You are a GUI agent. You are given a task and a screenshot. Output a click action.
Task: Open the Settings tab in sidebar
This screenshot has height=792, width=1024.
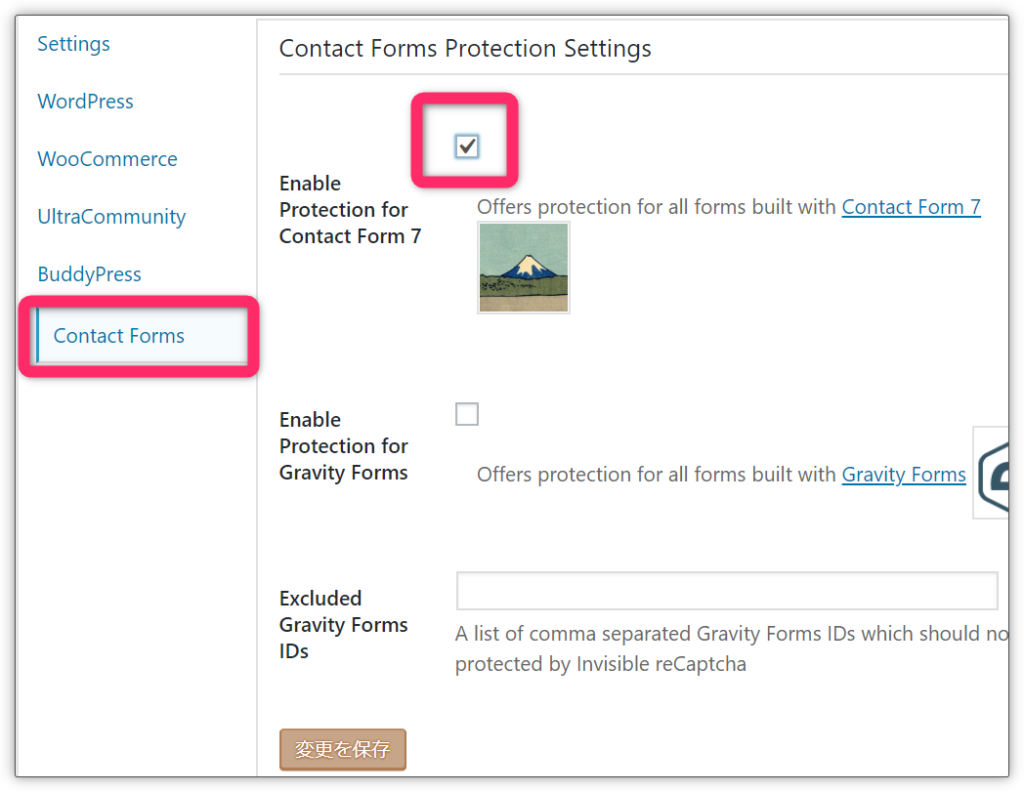74,44
